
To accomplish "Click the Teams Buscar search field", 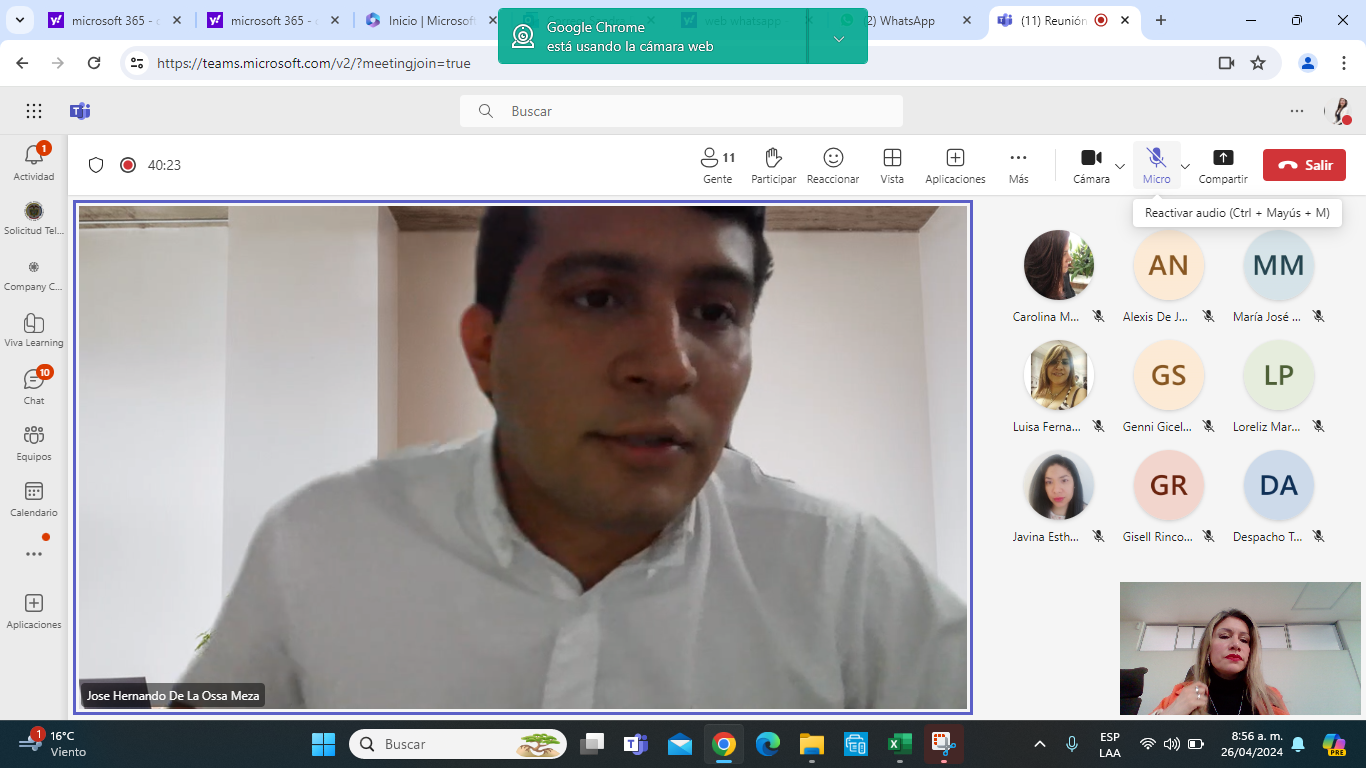I will tap(681, 111).
